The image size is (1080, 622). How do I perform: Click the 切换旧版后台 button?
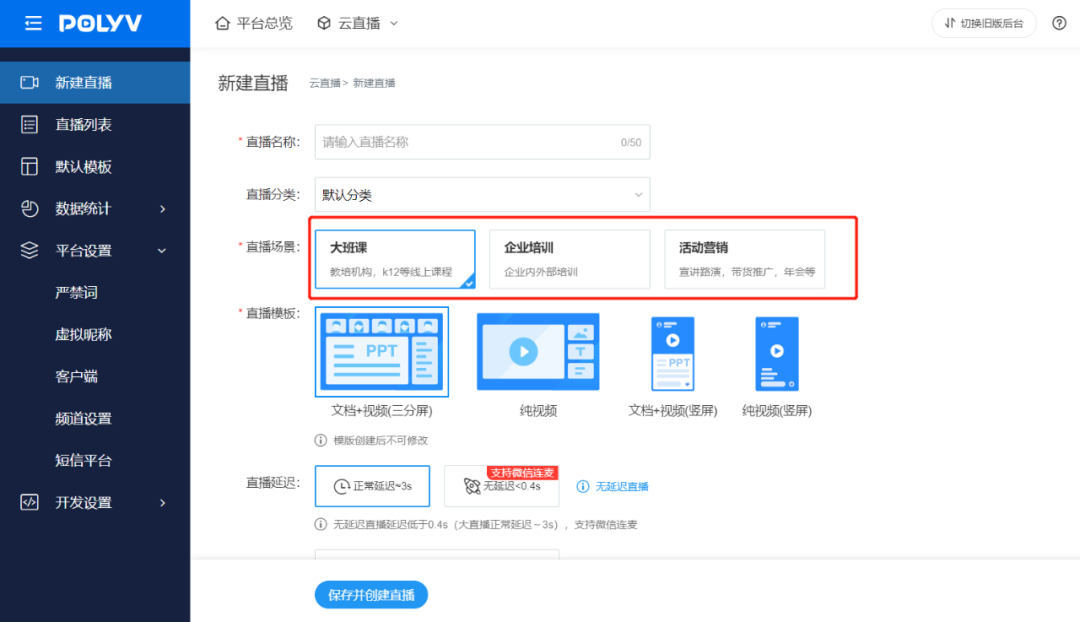[983, 23]
